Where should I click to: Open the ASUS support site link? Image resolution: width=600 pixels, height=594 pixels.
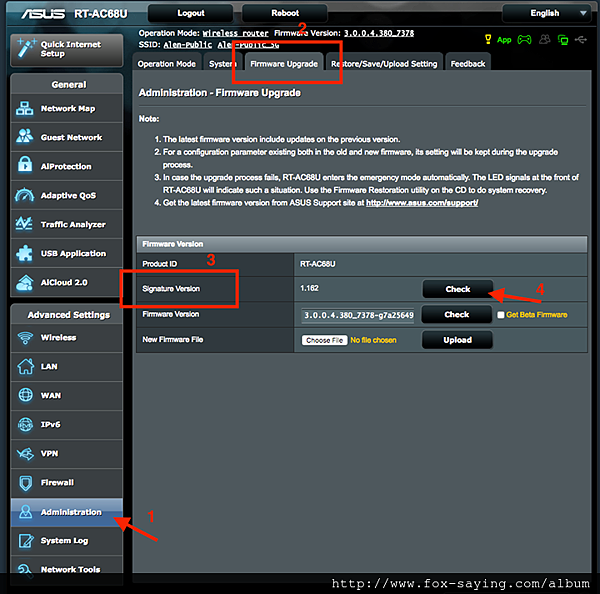pyautogui.click(x=422, y=203)
